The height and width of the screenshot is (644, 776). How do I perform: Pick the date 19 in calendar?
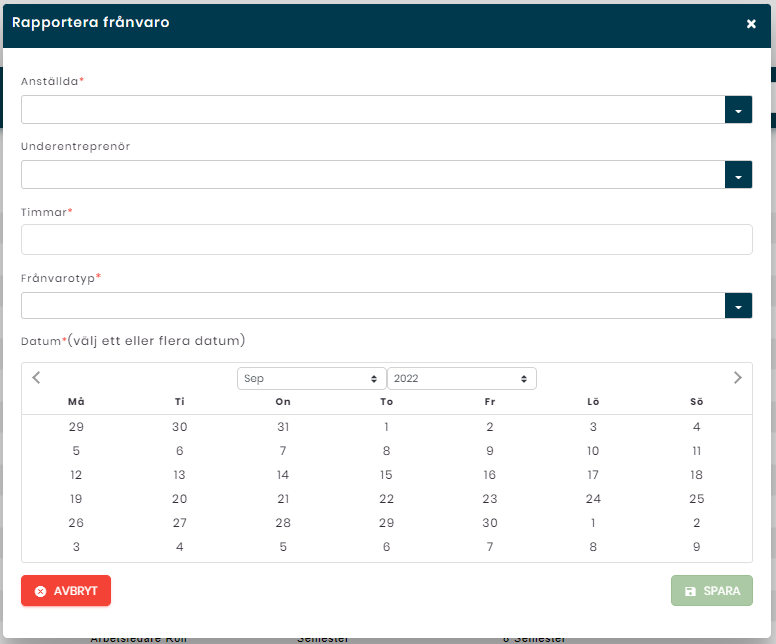76,498
